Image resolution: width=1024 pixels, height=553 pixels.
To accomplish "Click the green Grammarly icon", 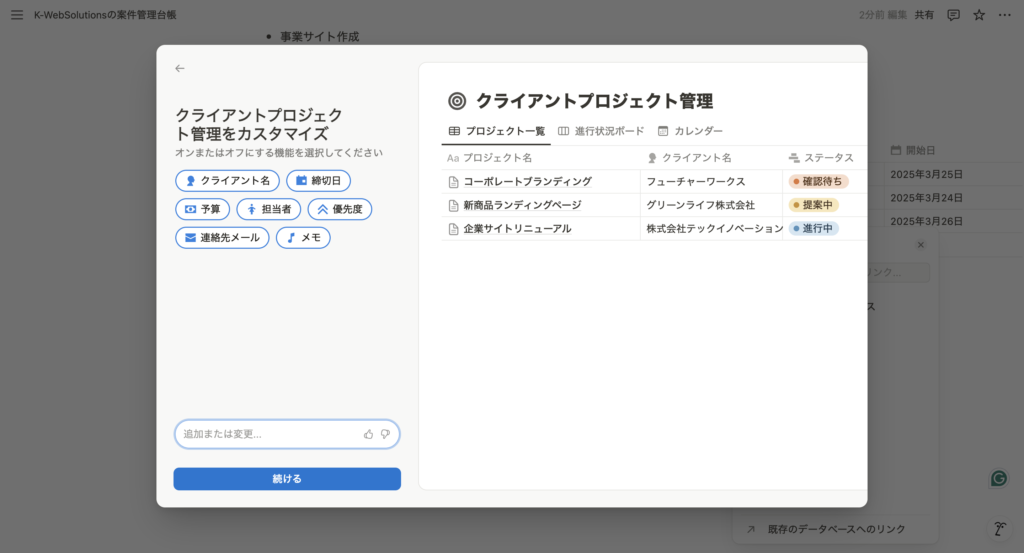I will [x=998, y=478].
